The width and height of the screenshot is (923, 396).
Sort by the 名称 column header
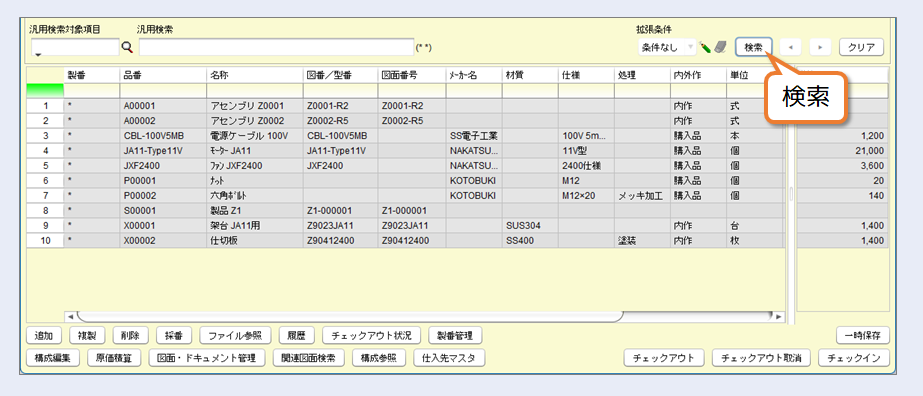(255, 75)
